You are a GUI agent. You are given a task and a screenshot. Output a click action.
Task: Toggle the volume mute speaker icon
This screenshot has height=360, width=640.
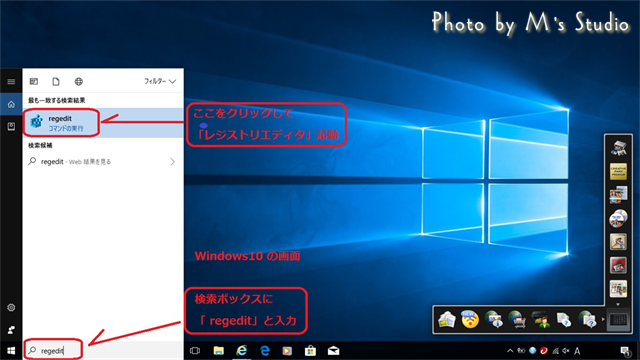pyautogui.click(x=566, y=351)
